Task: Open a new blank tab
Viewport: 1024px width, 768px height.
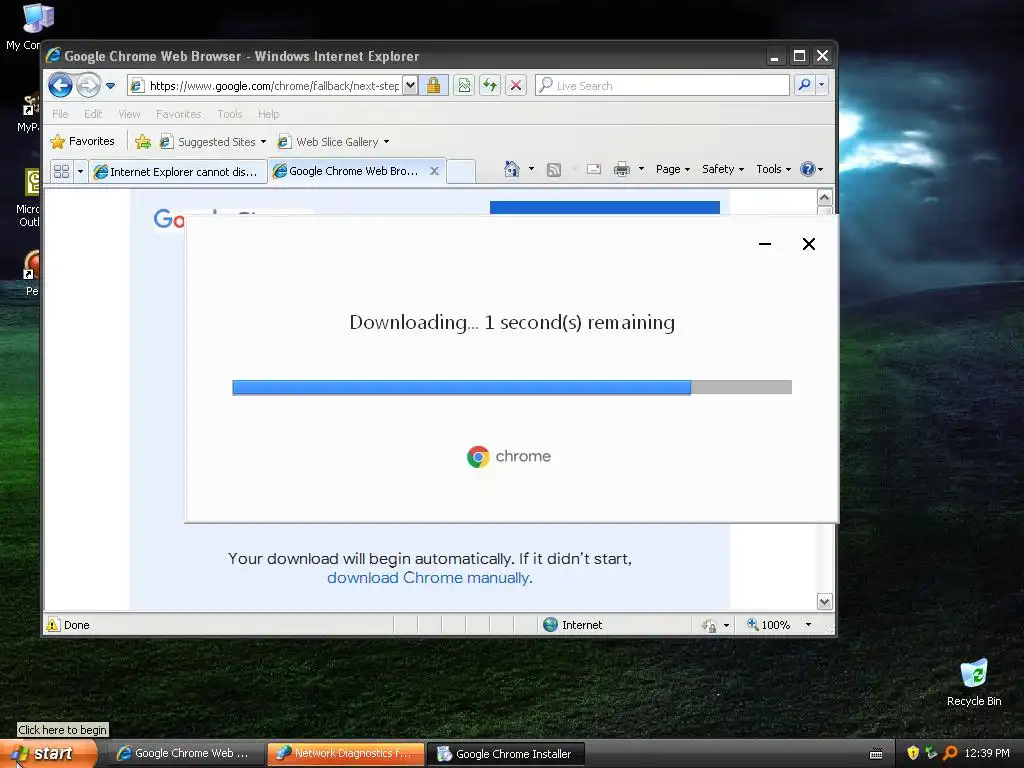Action: (461, 171)
